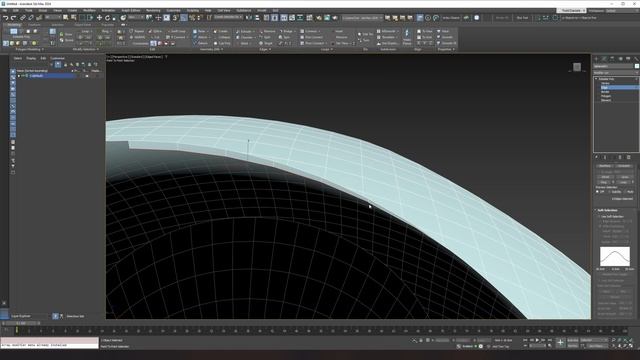Viewport: 640px width, 360px height.
Task: Click the Align tool icon
Action: coord(257,18)
